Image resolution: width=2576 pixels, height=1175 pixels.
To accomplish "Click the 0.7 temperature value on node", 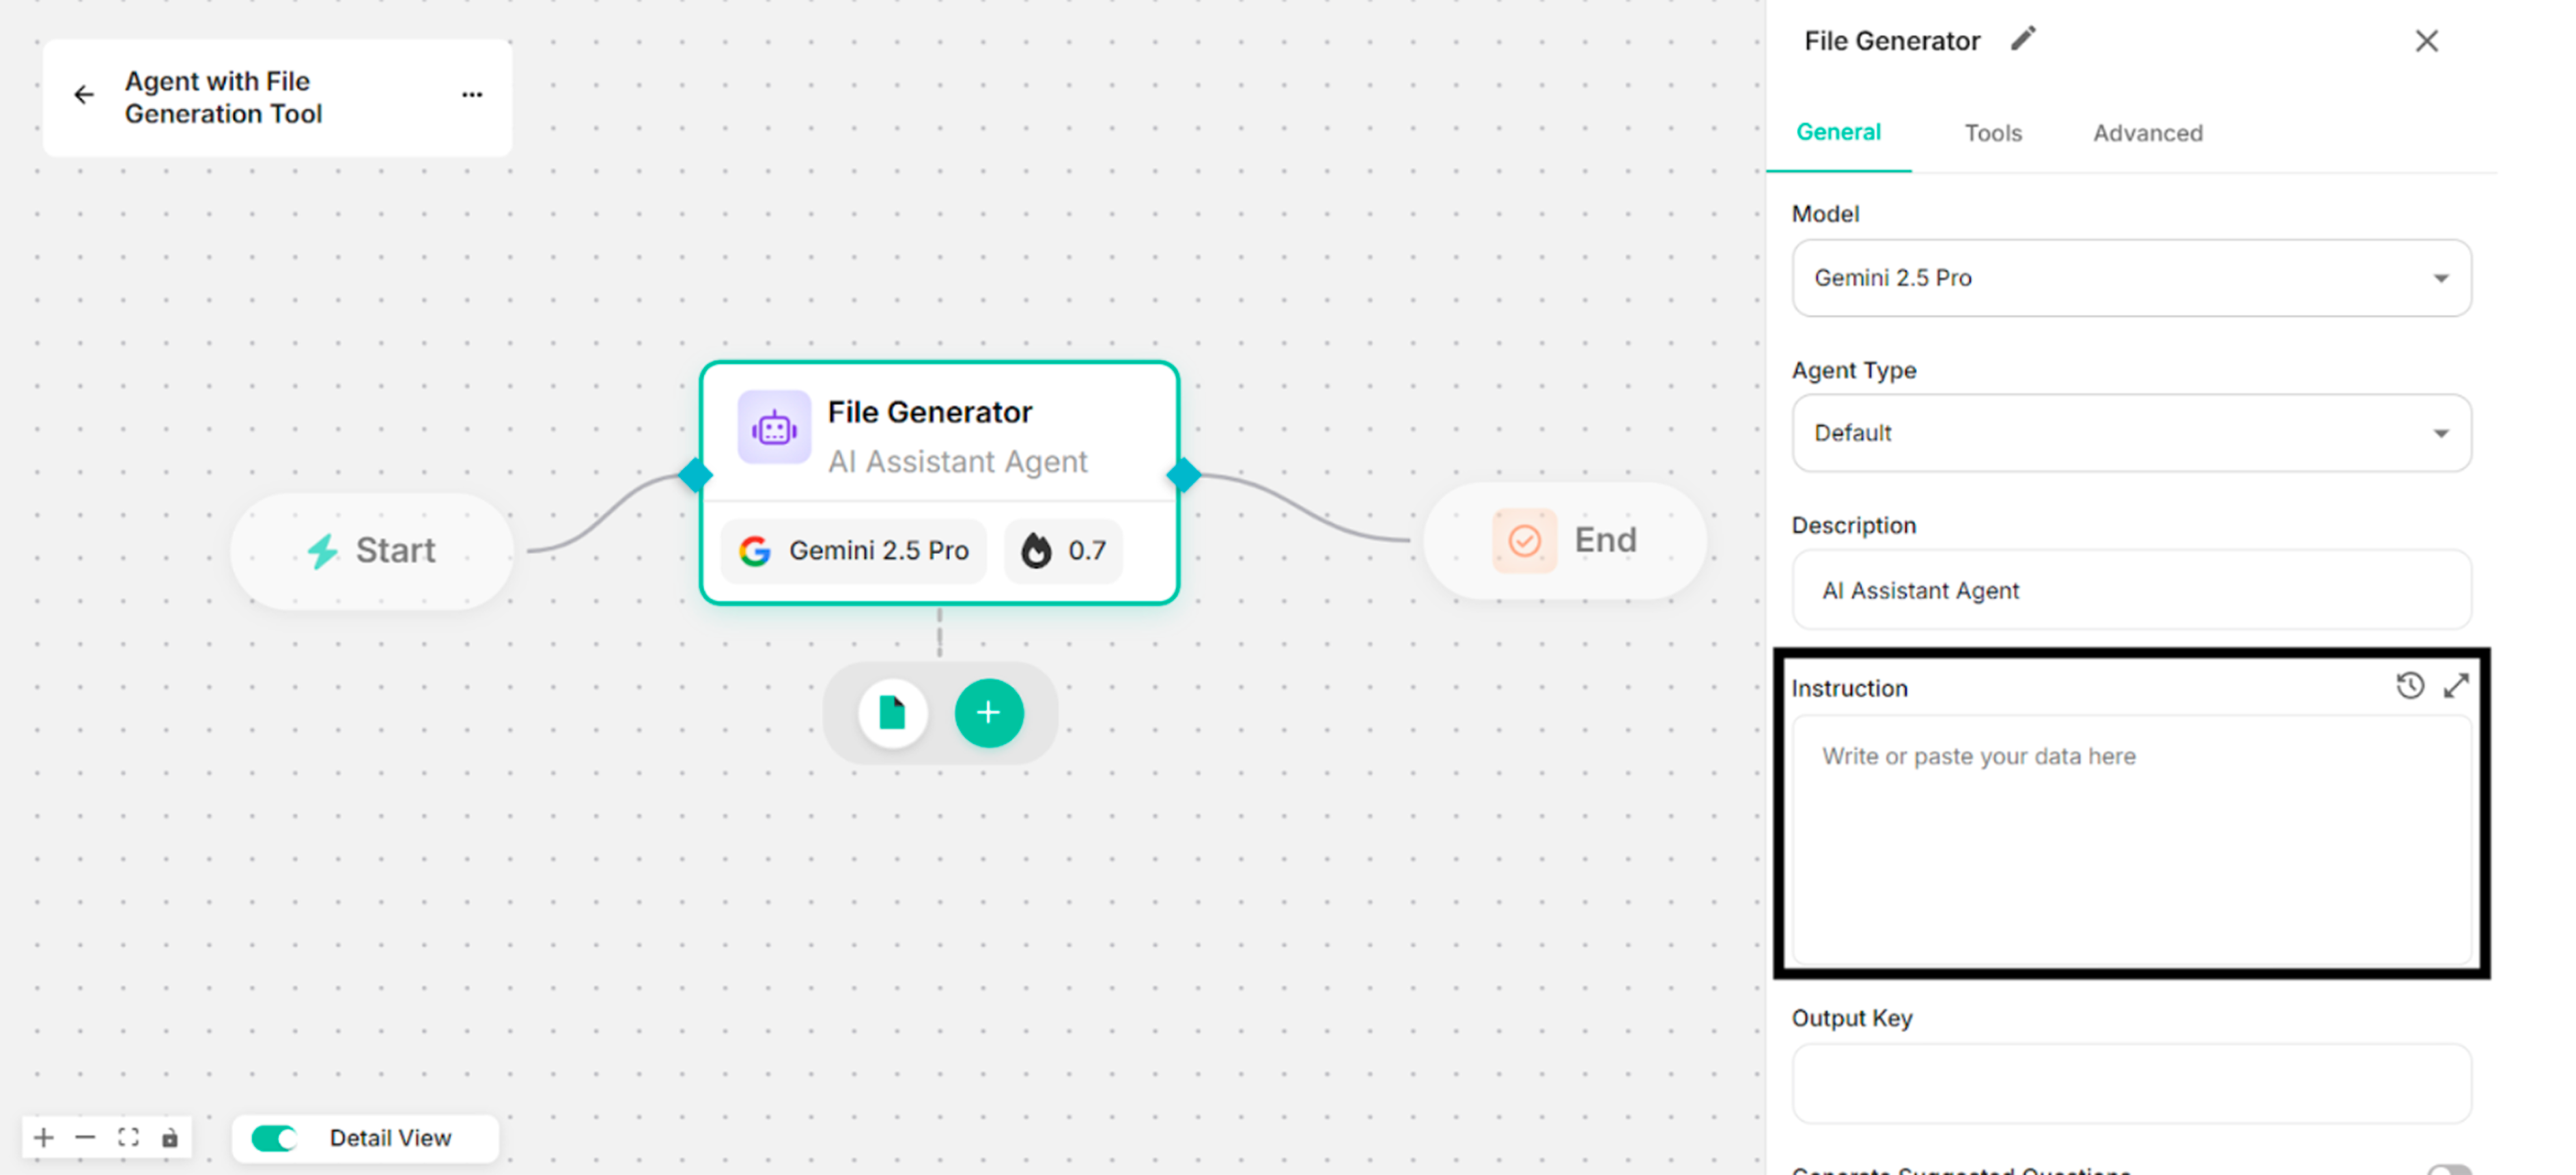I will coord(1087,551).
